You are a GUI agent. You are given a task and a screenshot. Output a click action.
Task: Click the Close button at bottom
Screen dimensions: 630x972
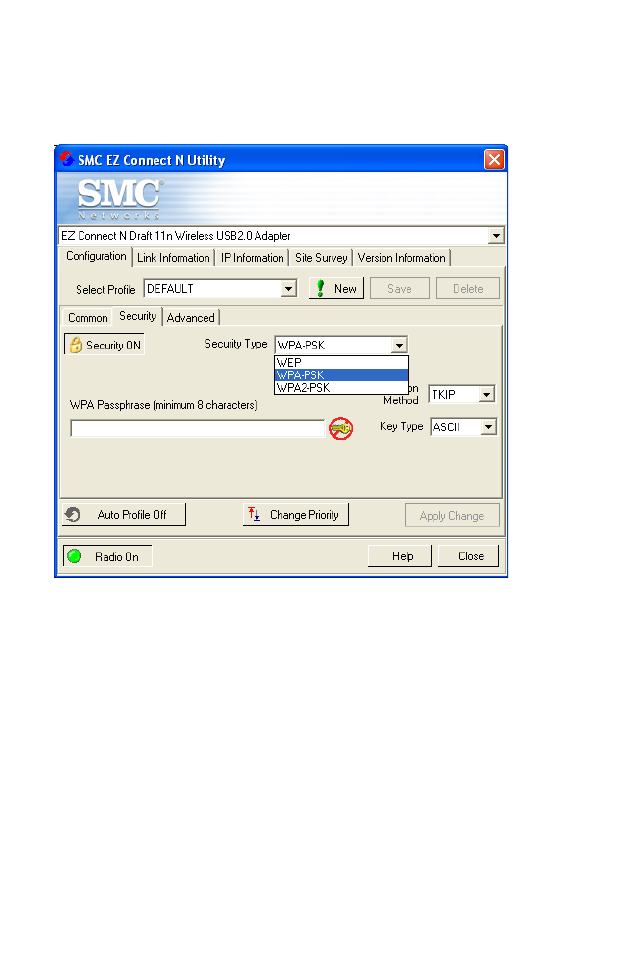(x=469, y=556)
